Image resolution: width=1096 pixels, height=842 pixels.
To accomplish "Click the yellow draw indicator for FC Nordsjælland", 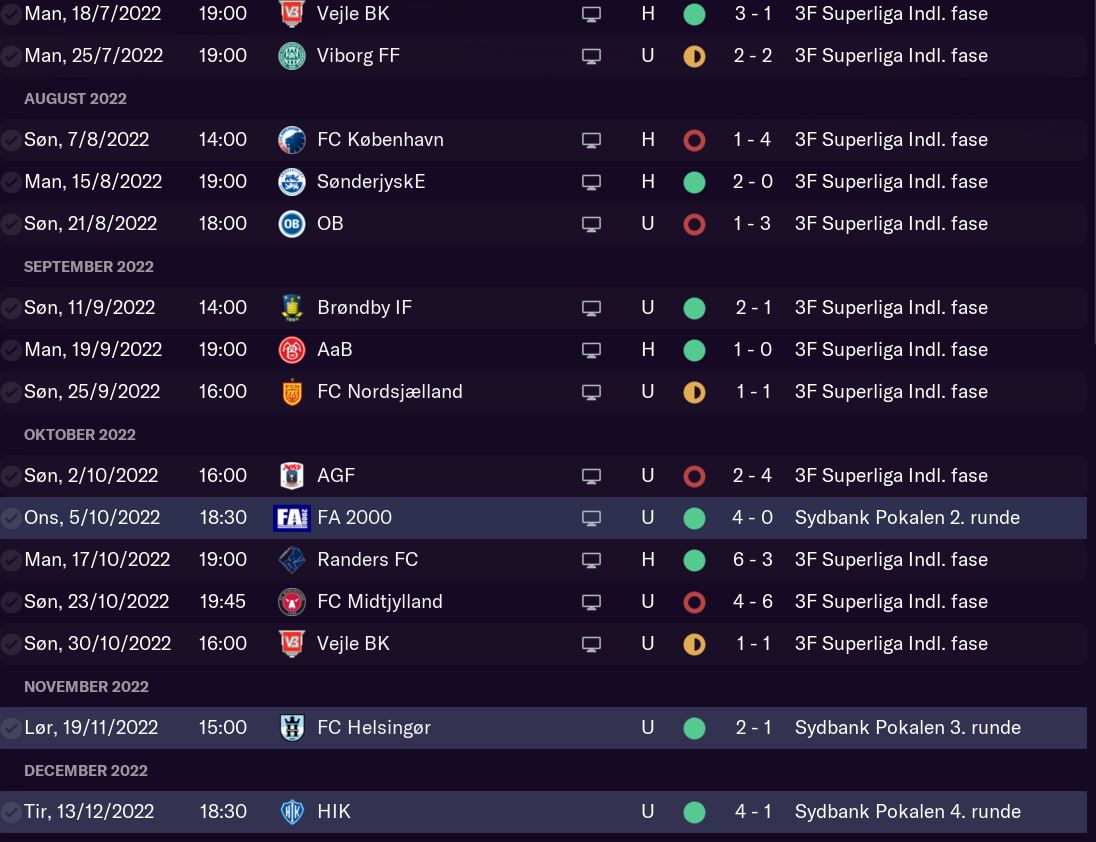I will pyautogui.click(x=694, y=392).
